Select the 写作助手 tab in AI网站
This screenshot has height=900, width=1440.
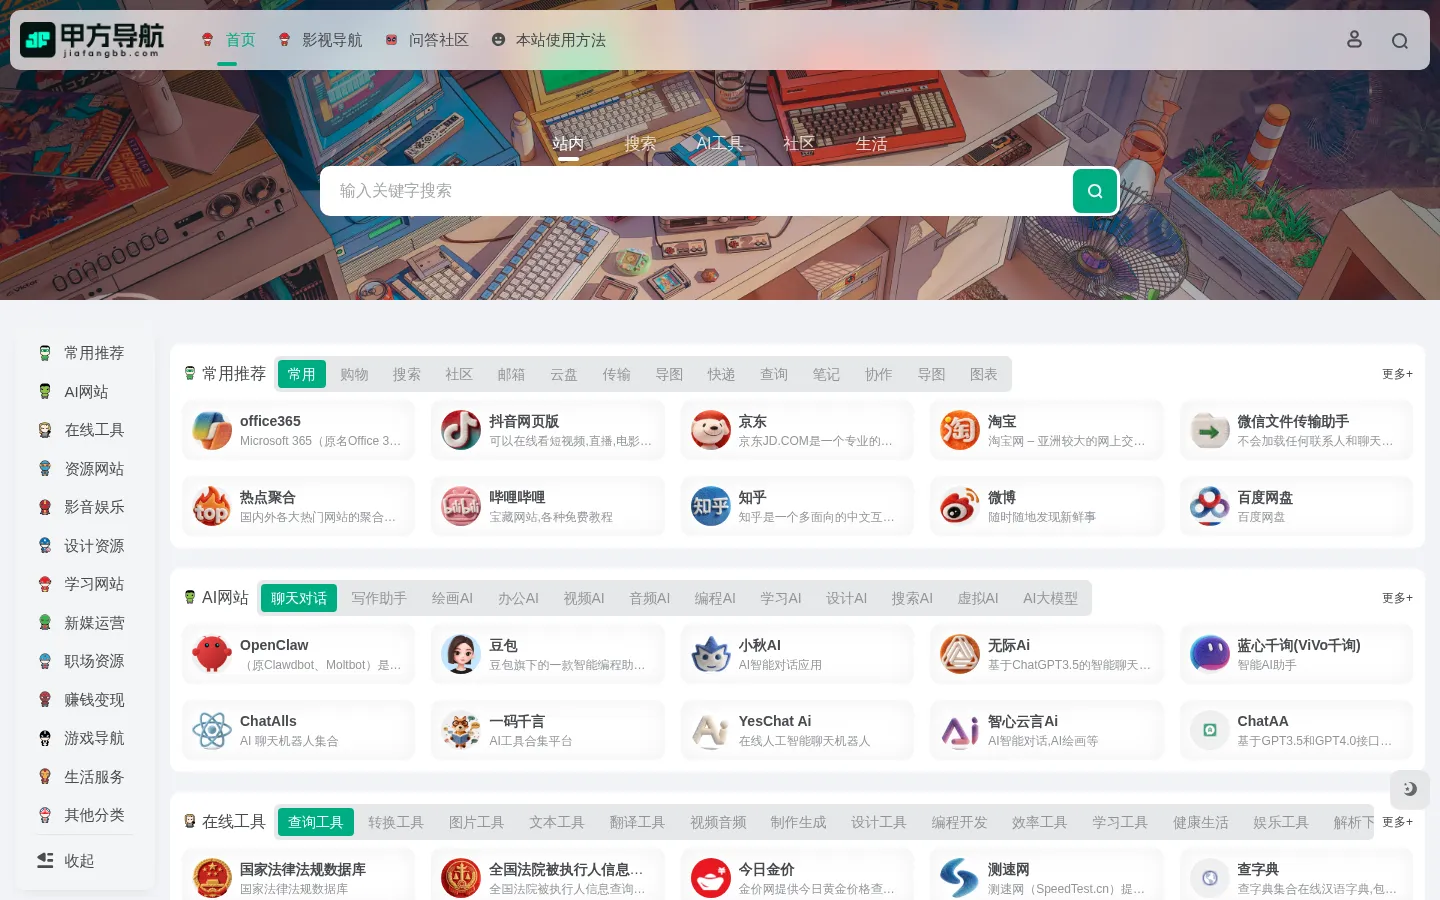click(379, 598)
